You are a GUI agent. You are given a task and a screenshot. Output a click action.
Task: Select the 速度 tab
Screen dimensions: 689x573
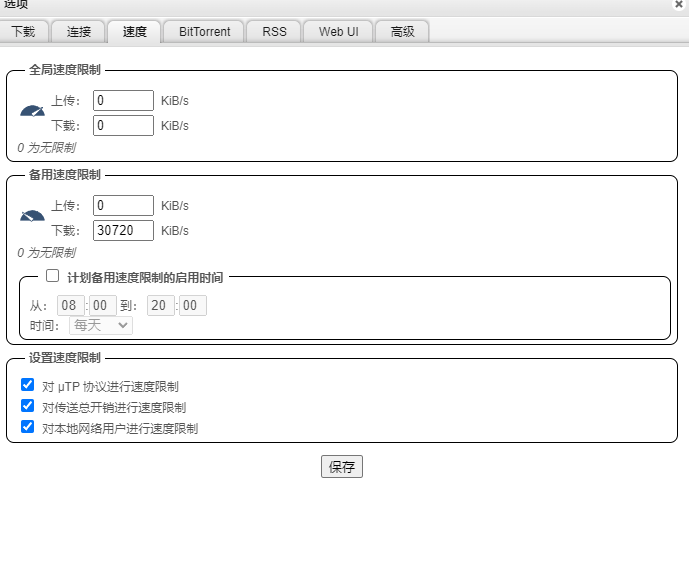point(134,32)
